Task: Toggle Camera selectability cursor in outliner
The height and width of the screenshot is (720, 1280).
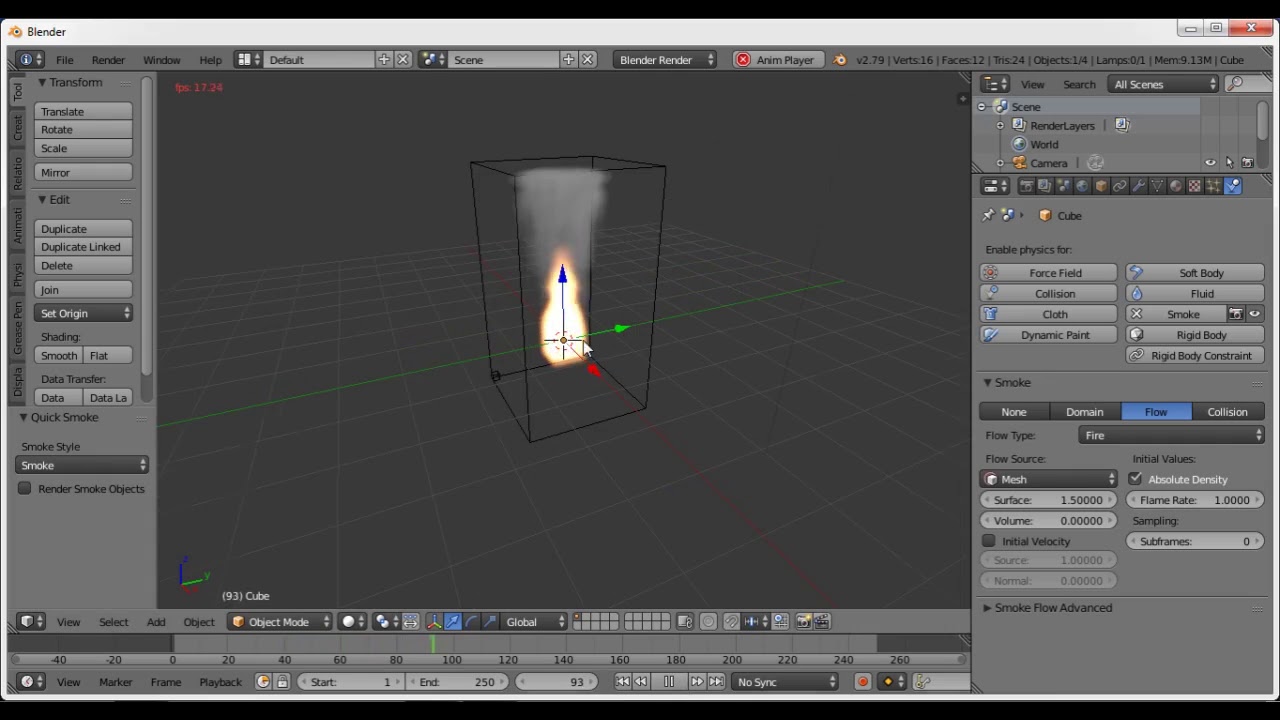Action: 1229,163
